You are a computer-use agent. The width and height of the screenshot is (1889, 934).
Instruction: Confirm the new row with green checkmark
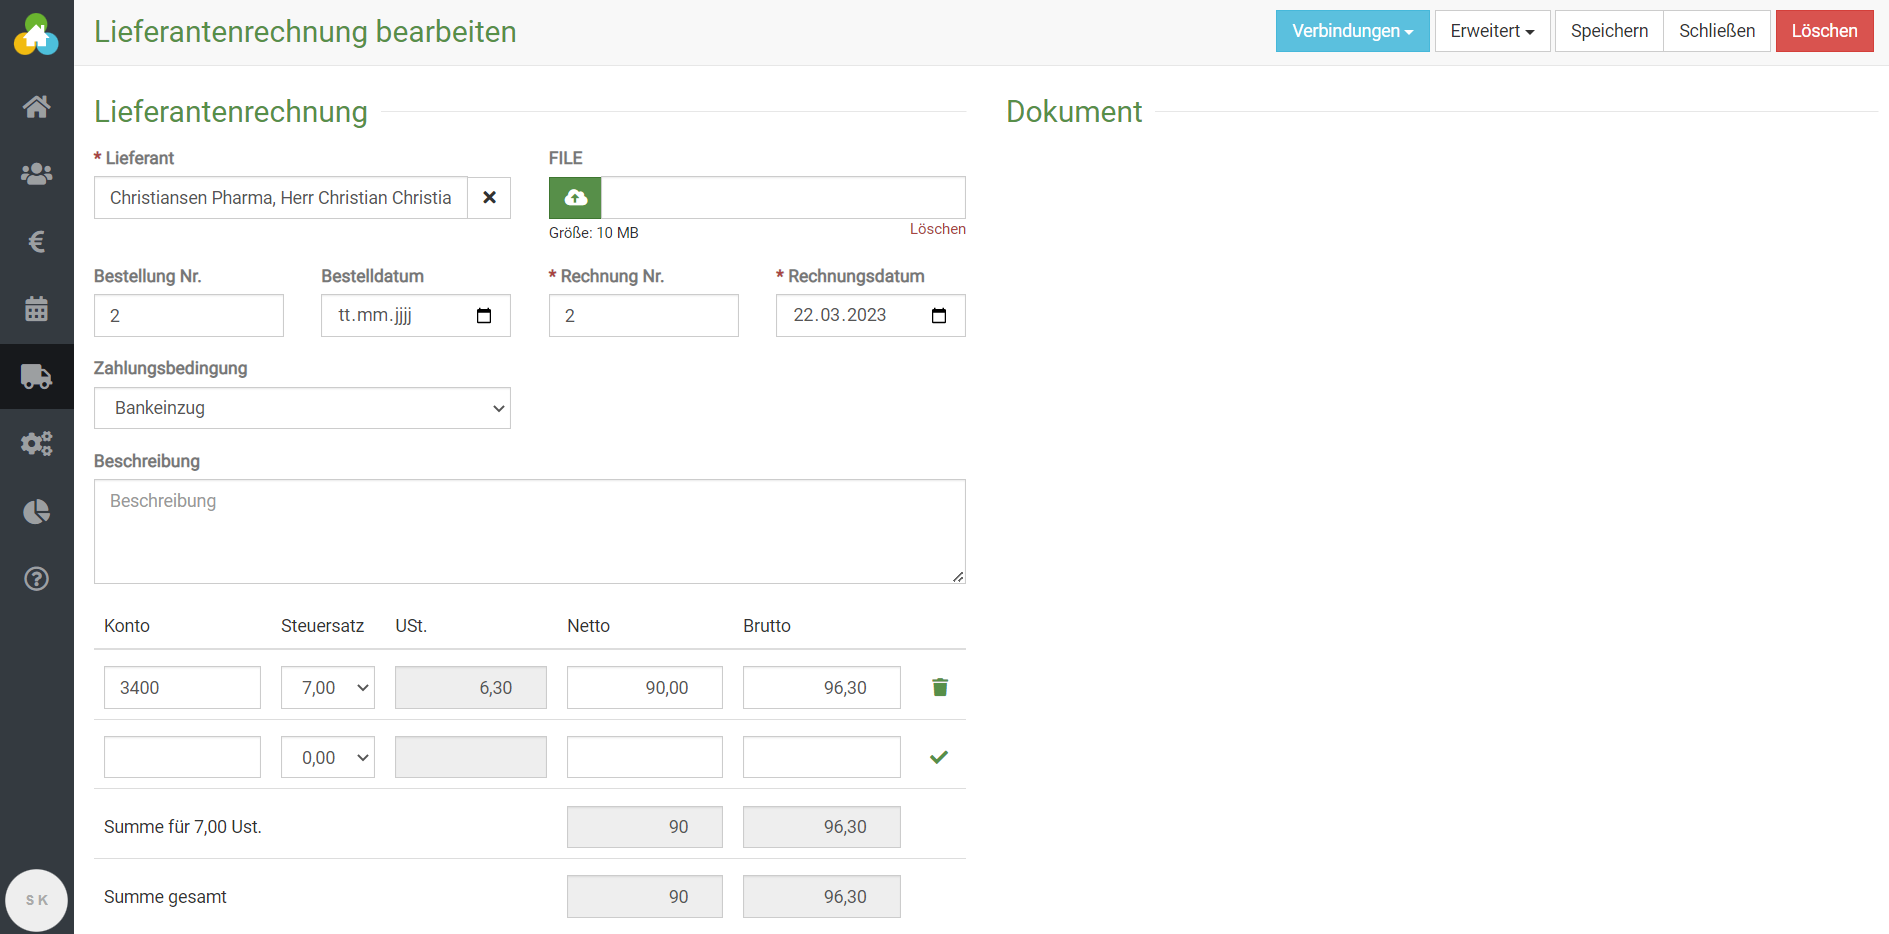938,757
